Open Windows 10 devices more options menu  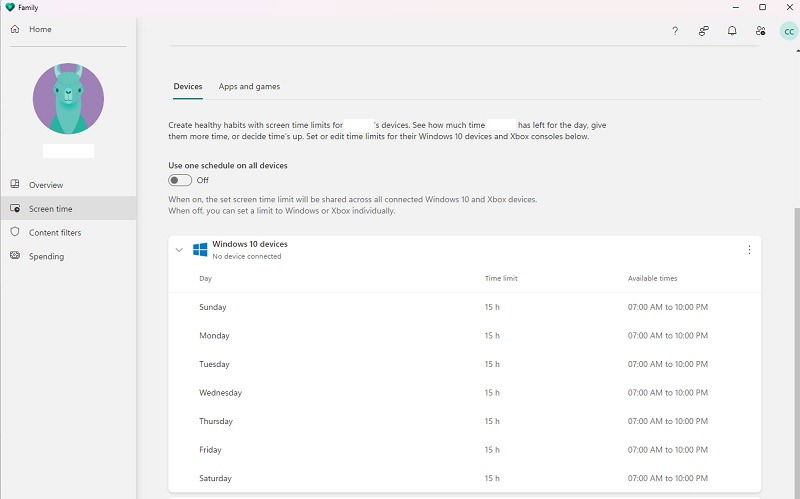tap(749, 250)
